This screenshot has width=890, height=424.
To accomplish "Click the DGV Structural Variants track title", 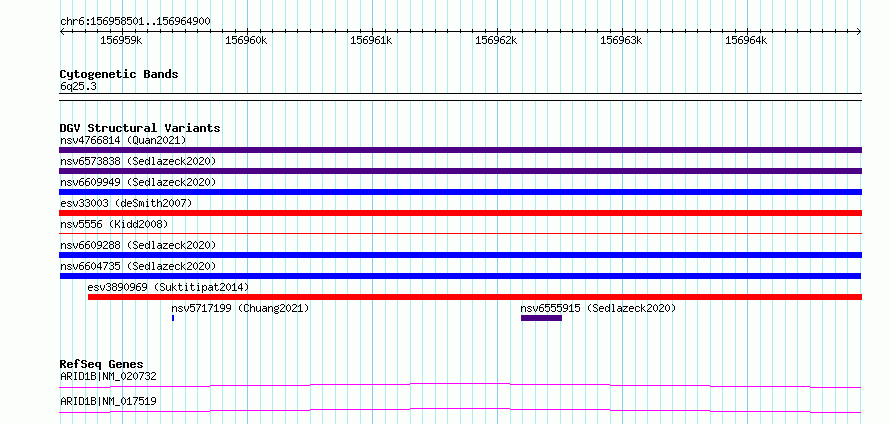I will [x=140, y=128].
